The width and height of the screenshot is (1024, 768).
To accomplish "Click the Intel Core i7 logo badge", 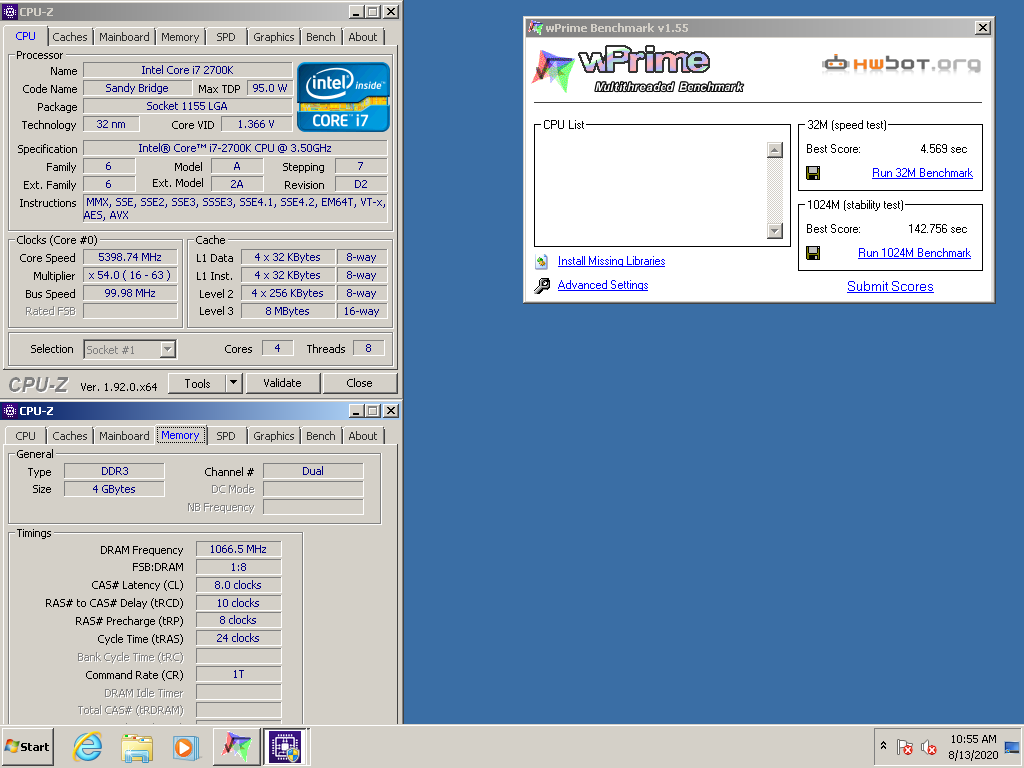I will coord(344,97).
